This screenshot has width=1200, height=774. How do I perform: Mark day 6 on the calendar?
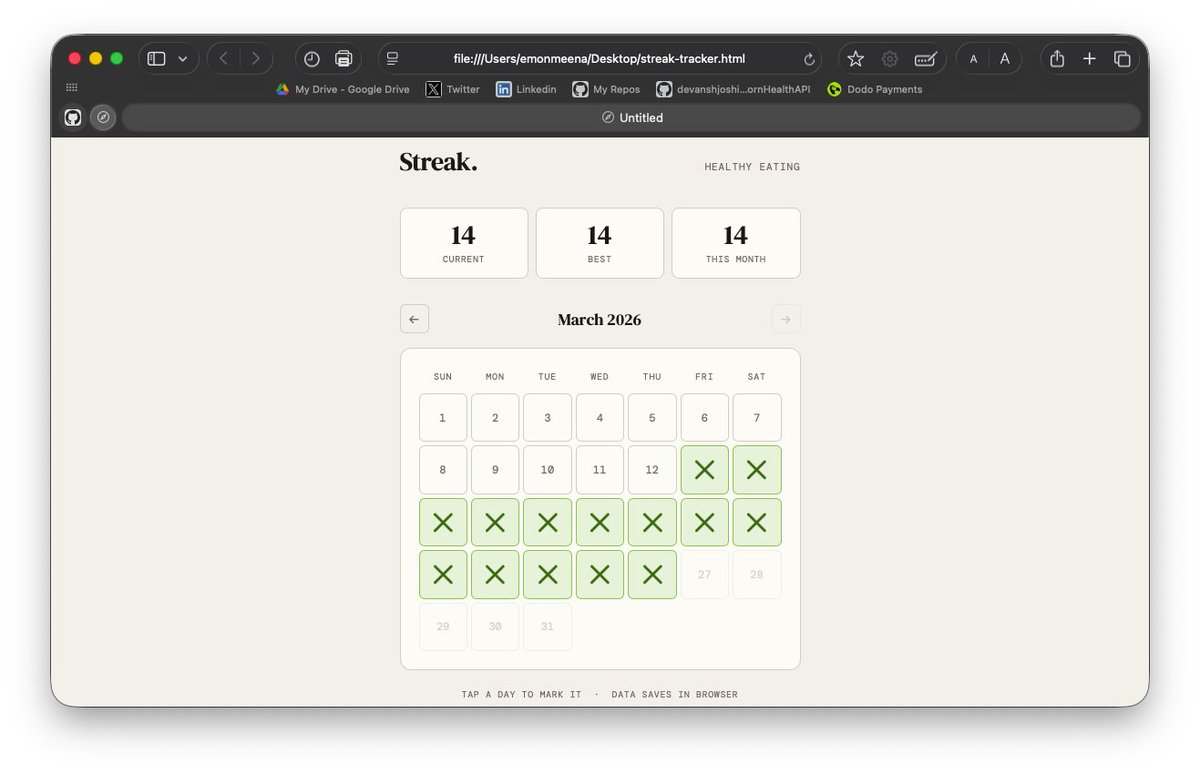705,418
